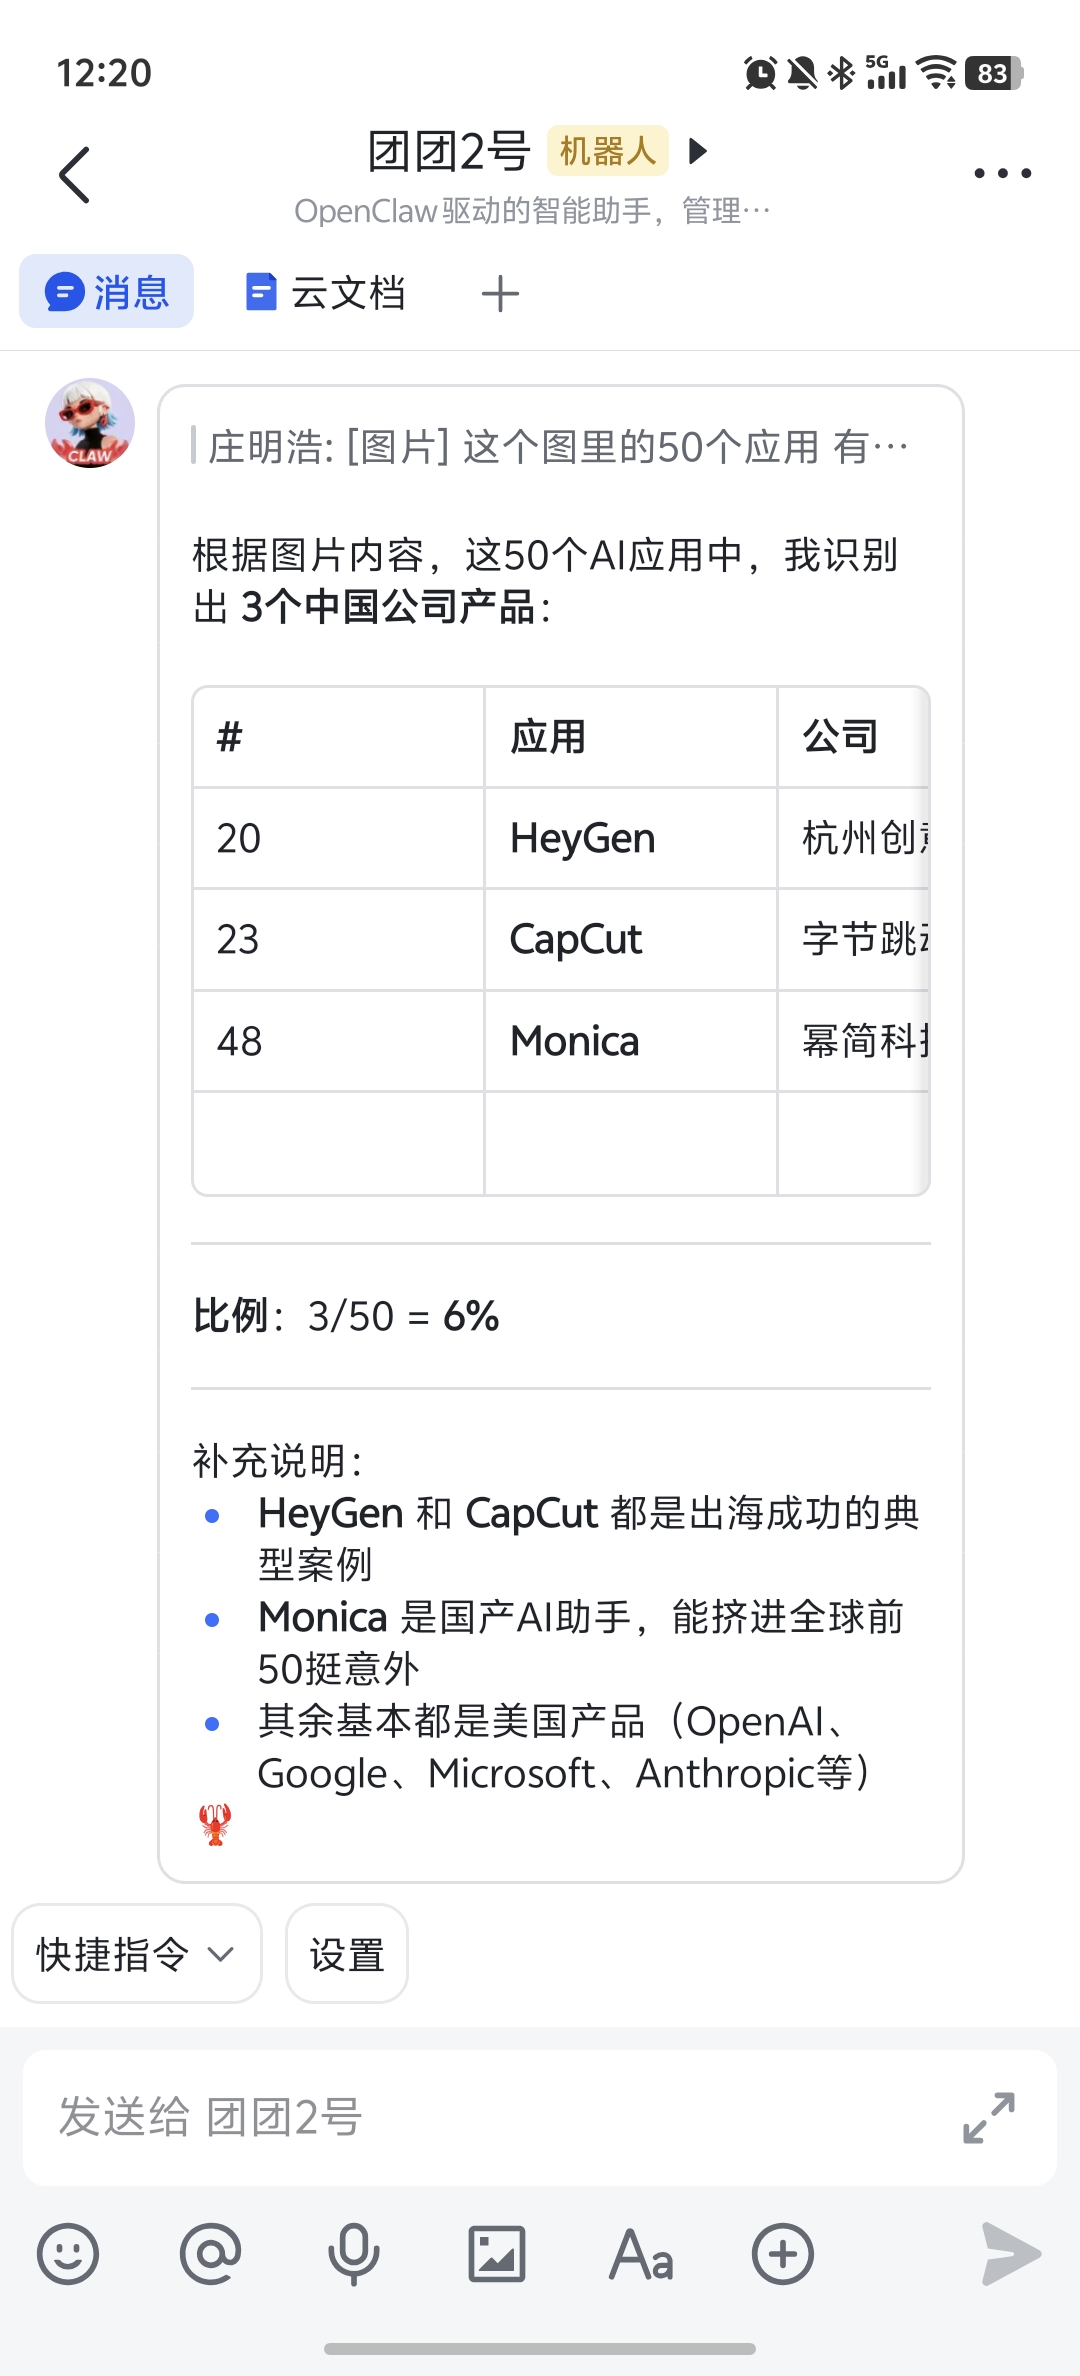This screenshot has width=1080, height=2376.
Task: Open the image picker icon
Action: click(497, 2254)
